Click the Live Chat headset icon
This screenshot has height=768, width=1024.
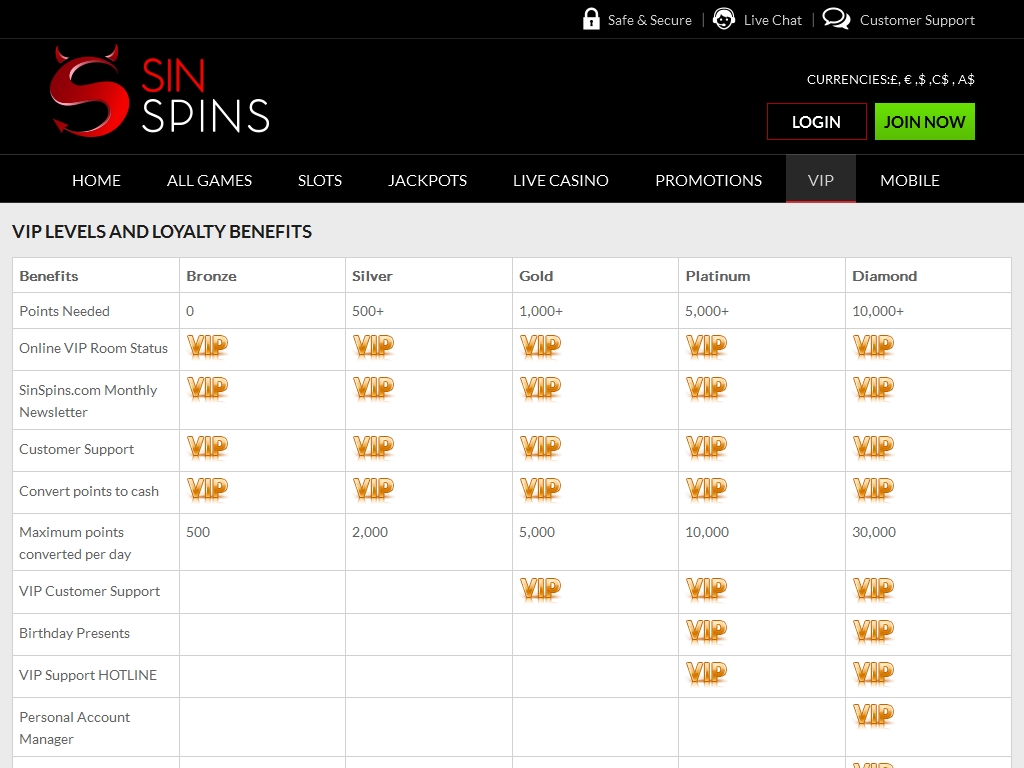(x=724, y=19)
